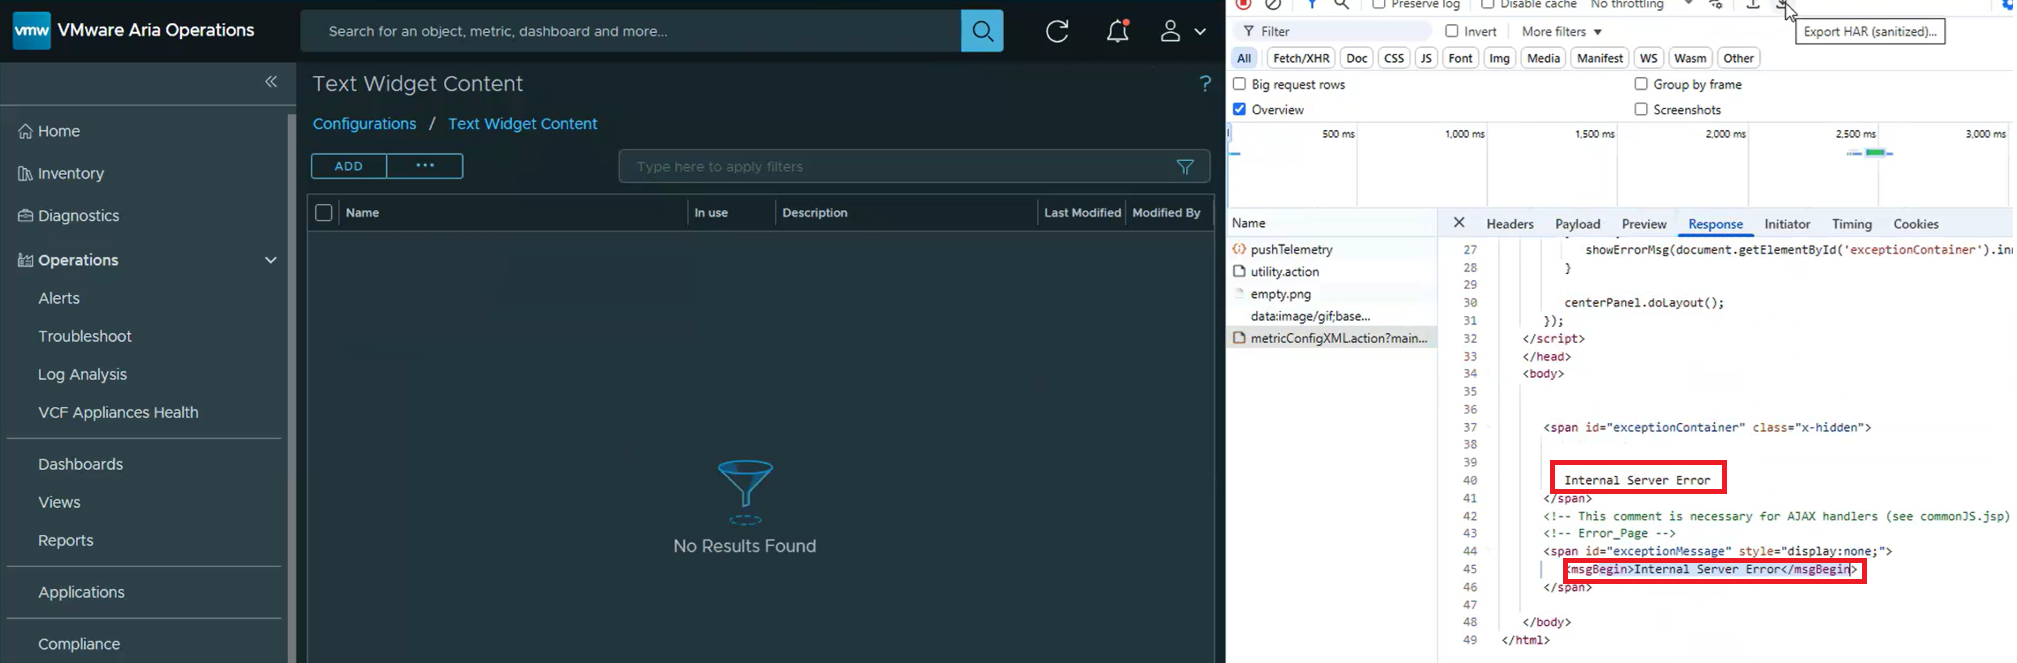Switch to the Headers tab

[x=1509, y=224]
